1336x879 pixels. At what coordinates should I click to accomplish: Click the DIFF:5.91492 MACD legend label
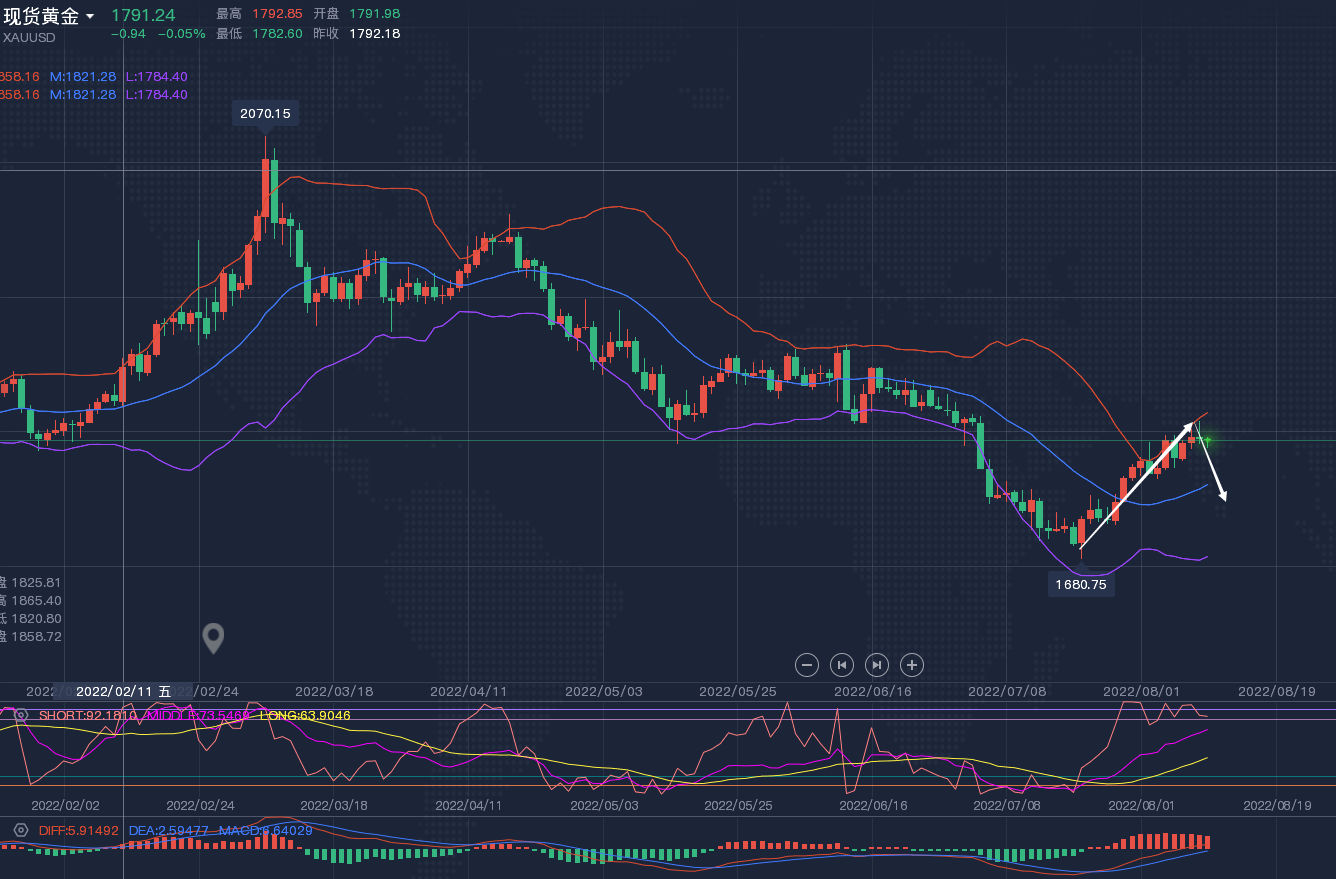click(x=78, y=831)
